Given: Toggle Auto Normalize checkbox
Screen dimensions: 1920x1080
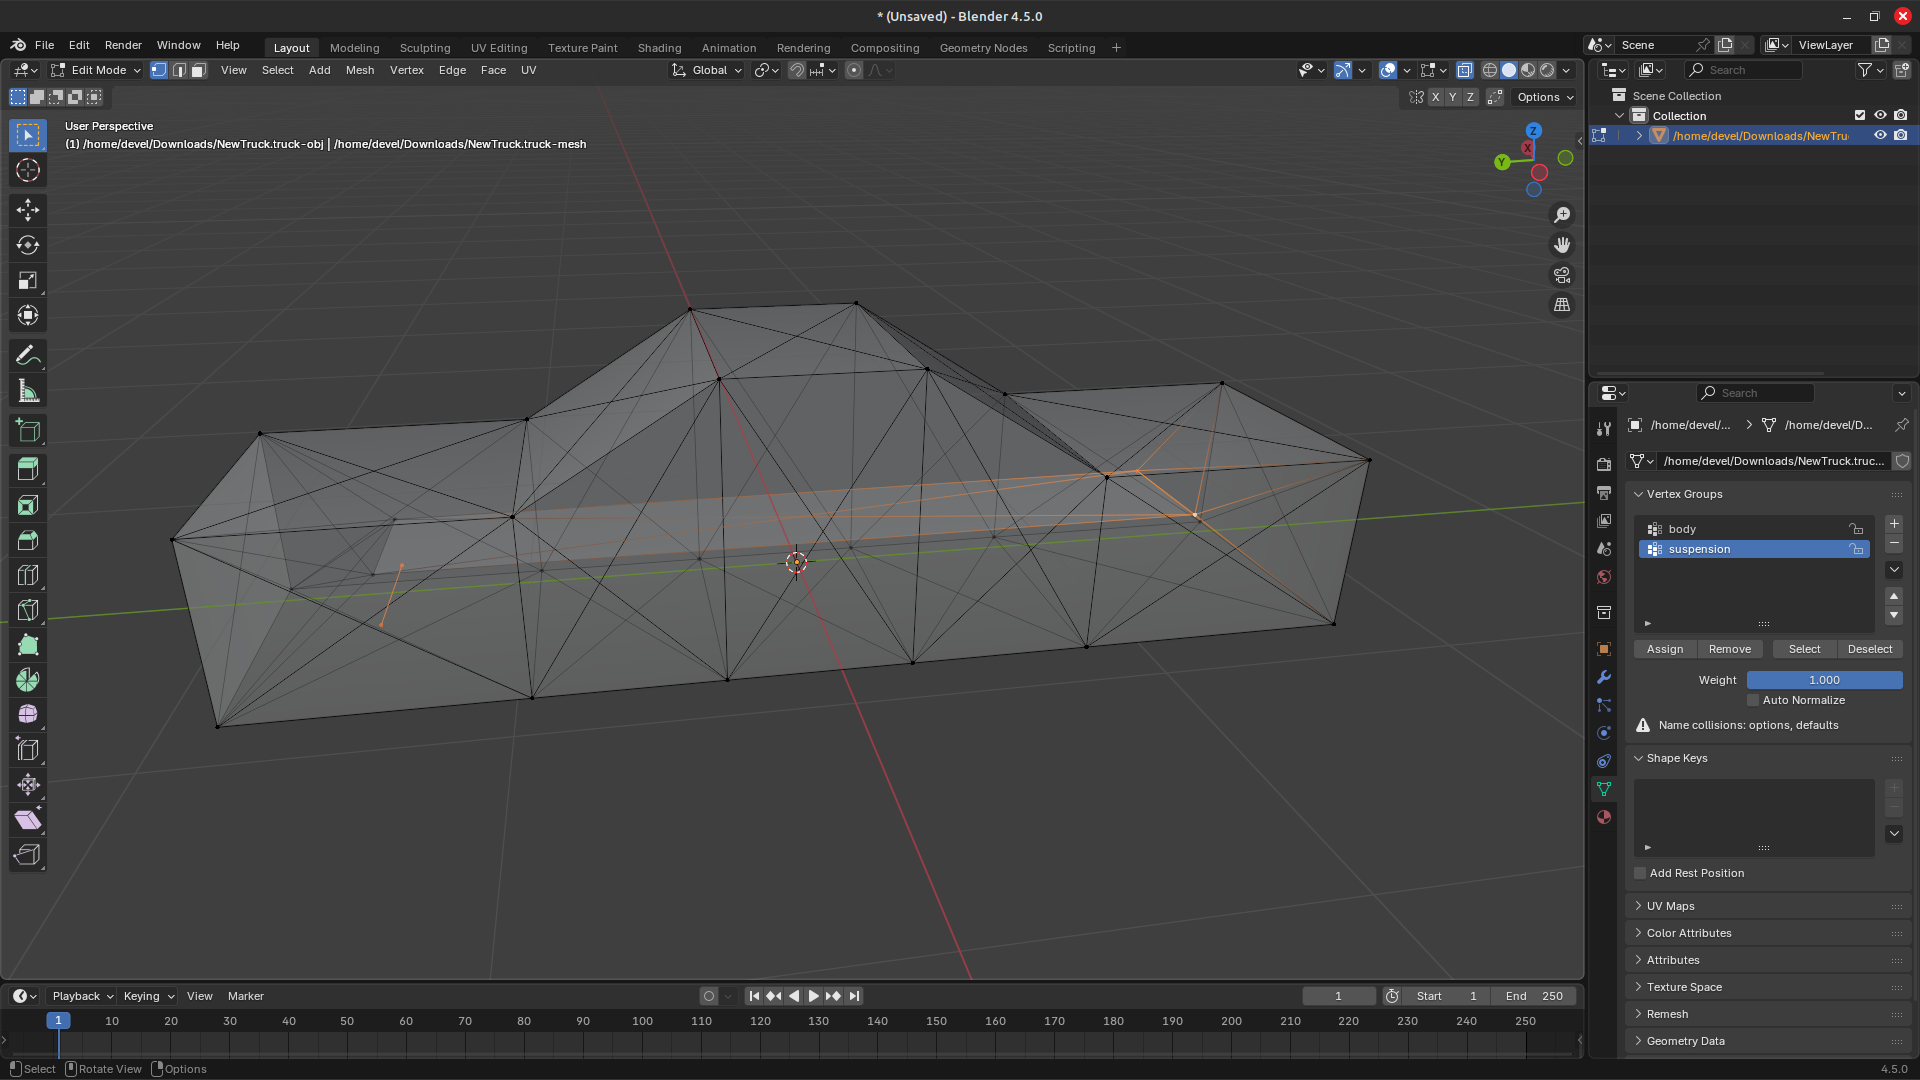Looking at the screenshot, I should coord(1753,700).
